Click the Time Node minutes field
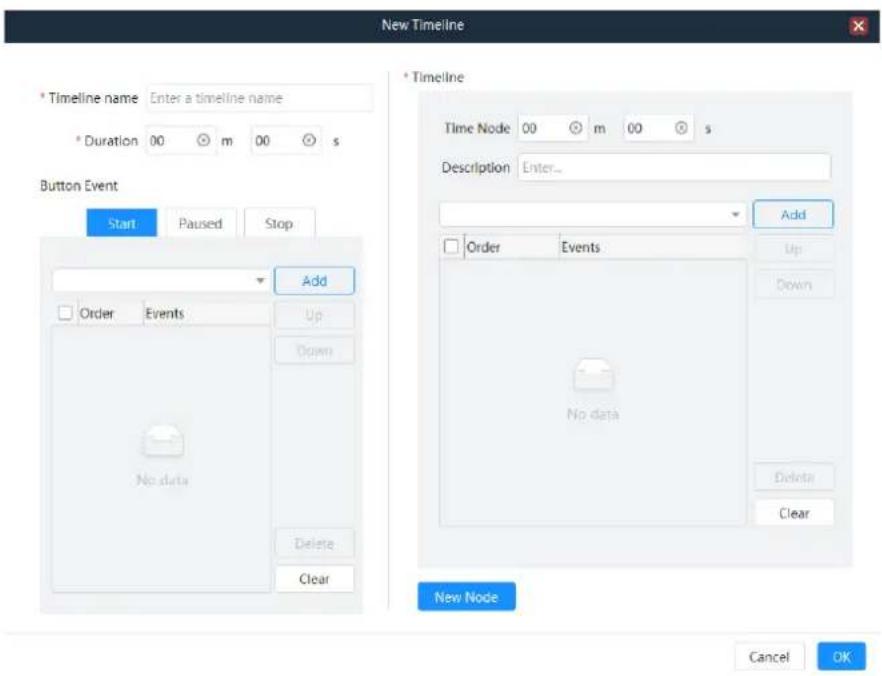Image resolution: width=882 pixels, height=676 pixels. coord(552,128)
